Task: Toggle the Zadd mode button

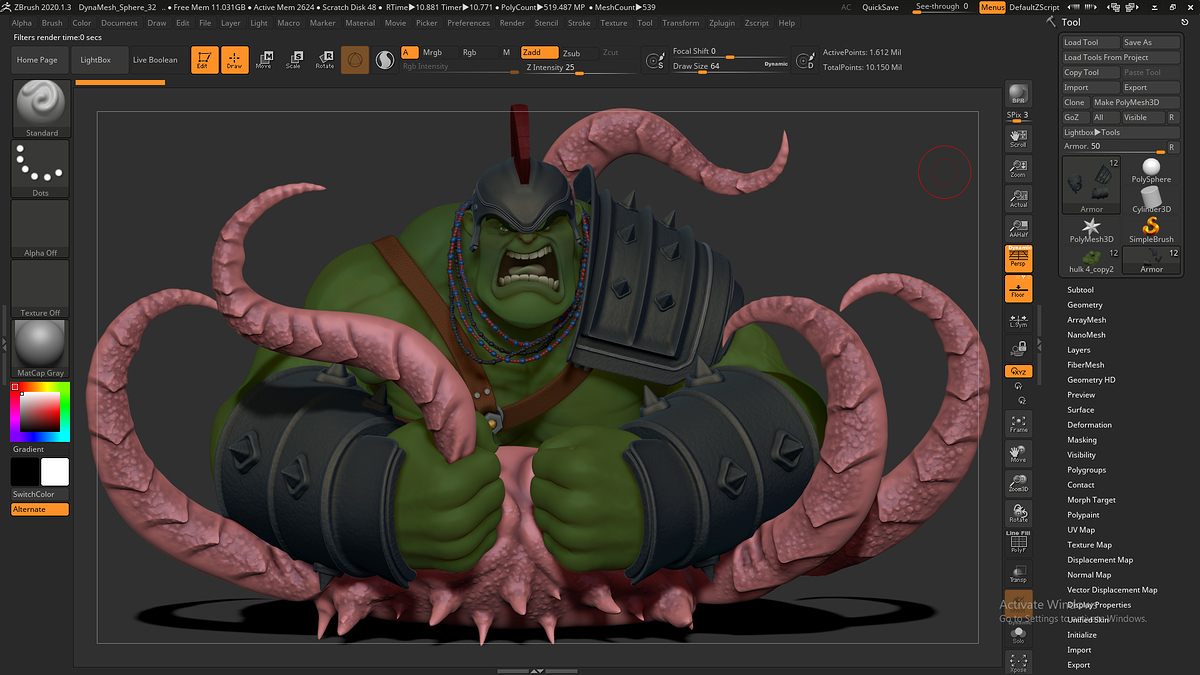Action: (539, 53)
